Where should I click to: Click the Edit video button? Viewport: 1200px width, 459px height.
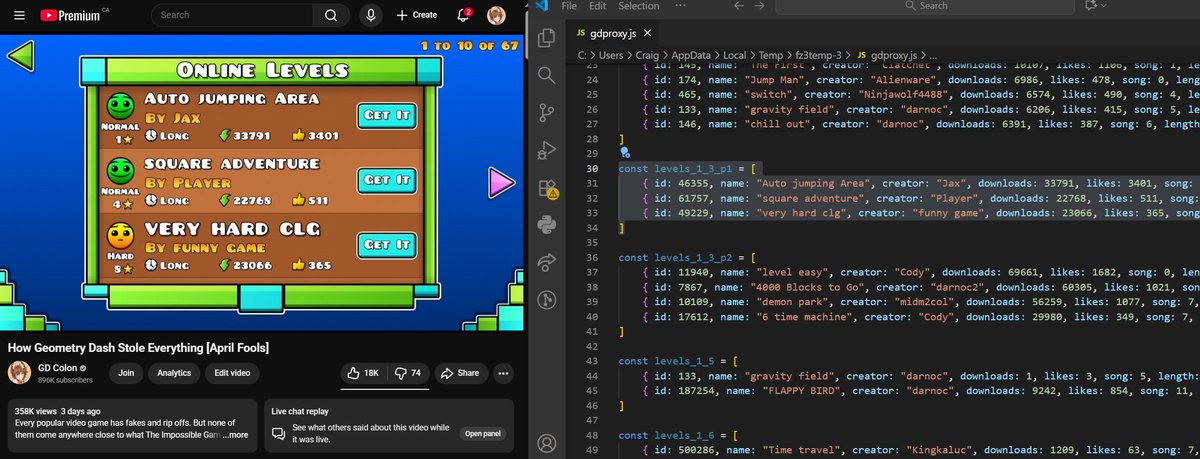232,373
